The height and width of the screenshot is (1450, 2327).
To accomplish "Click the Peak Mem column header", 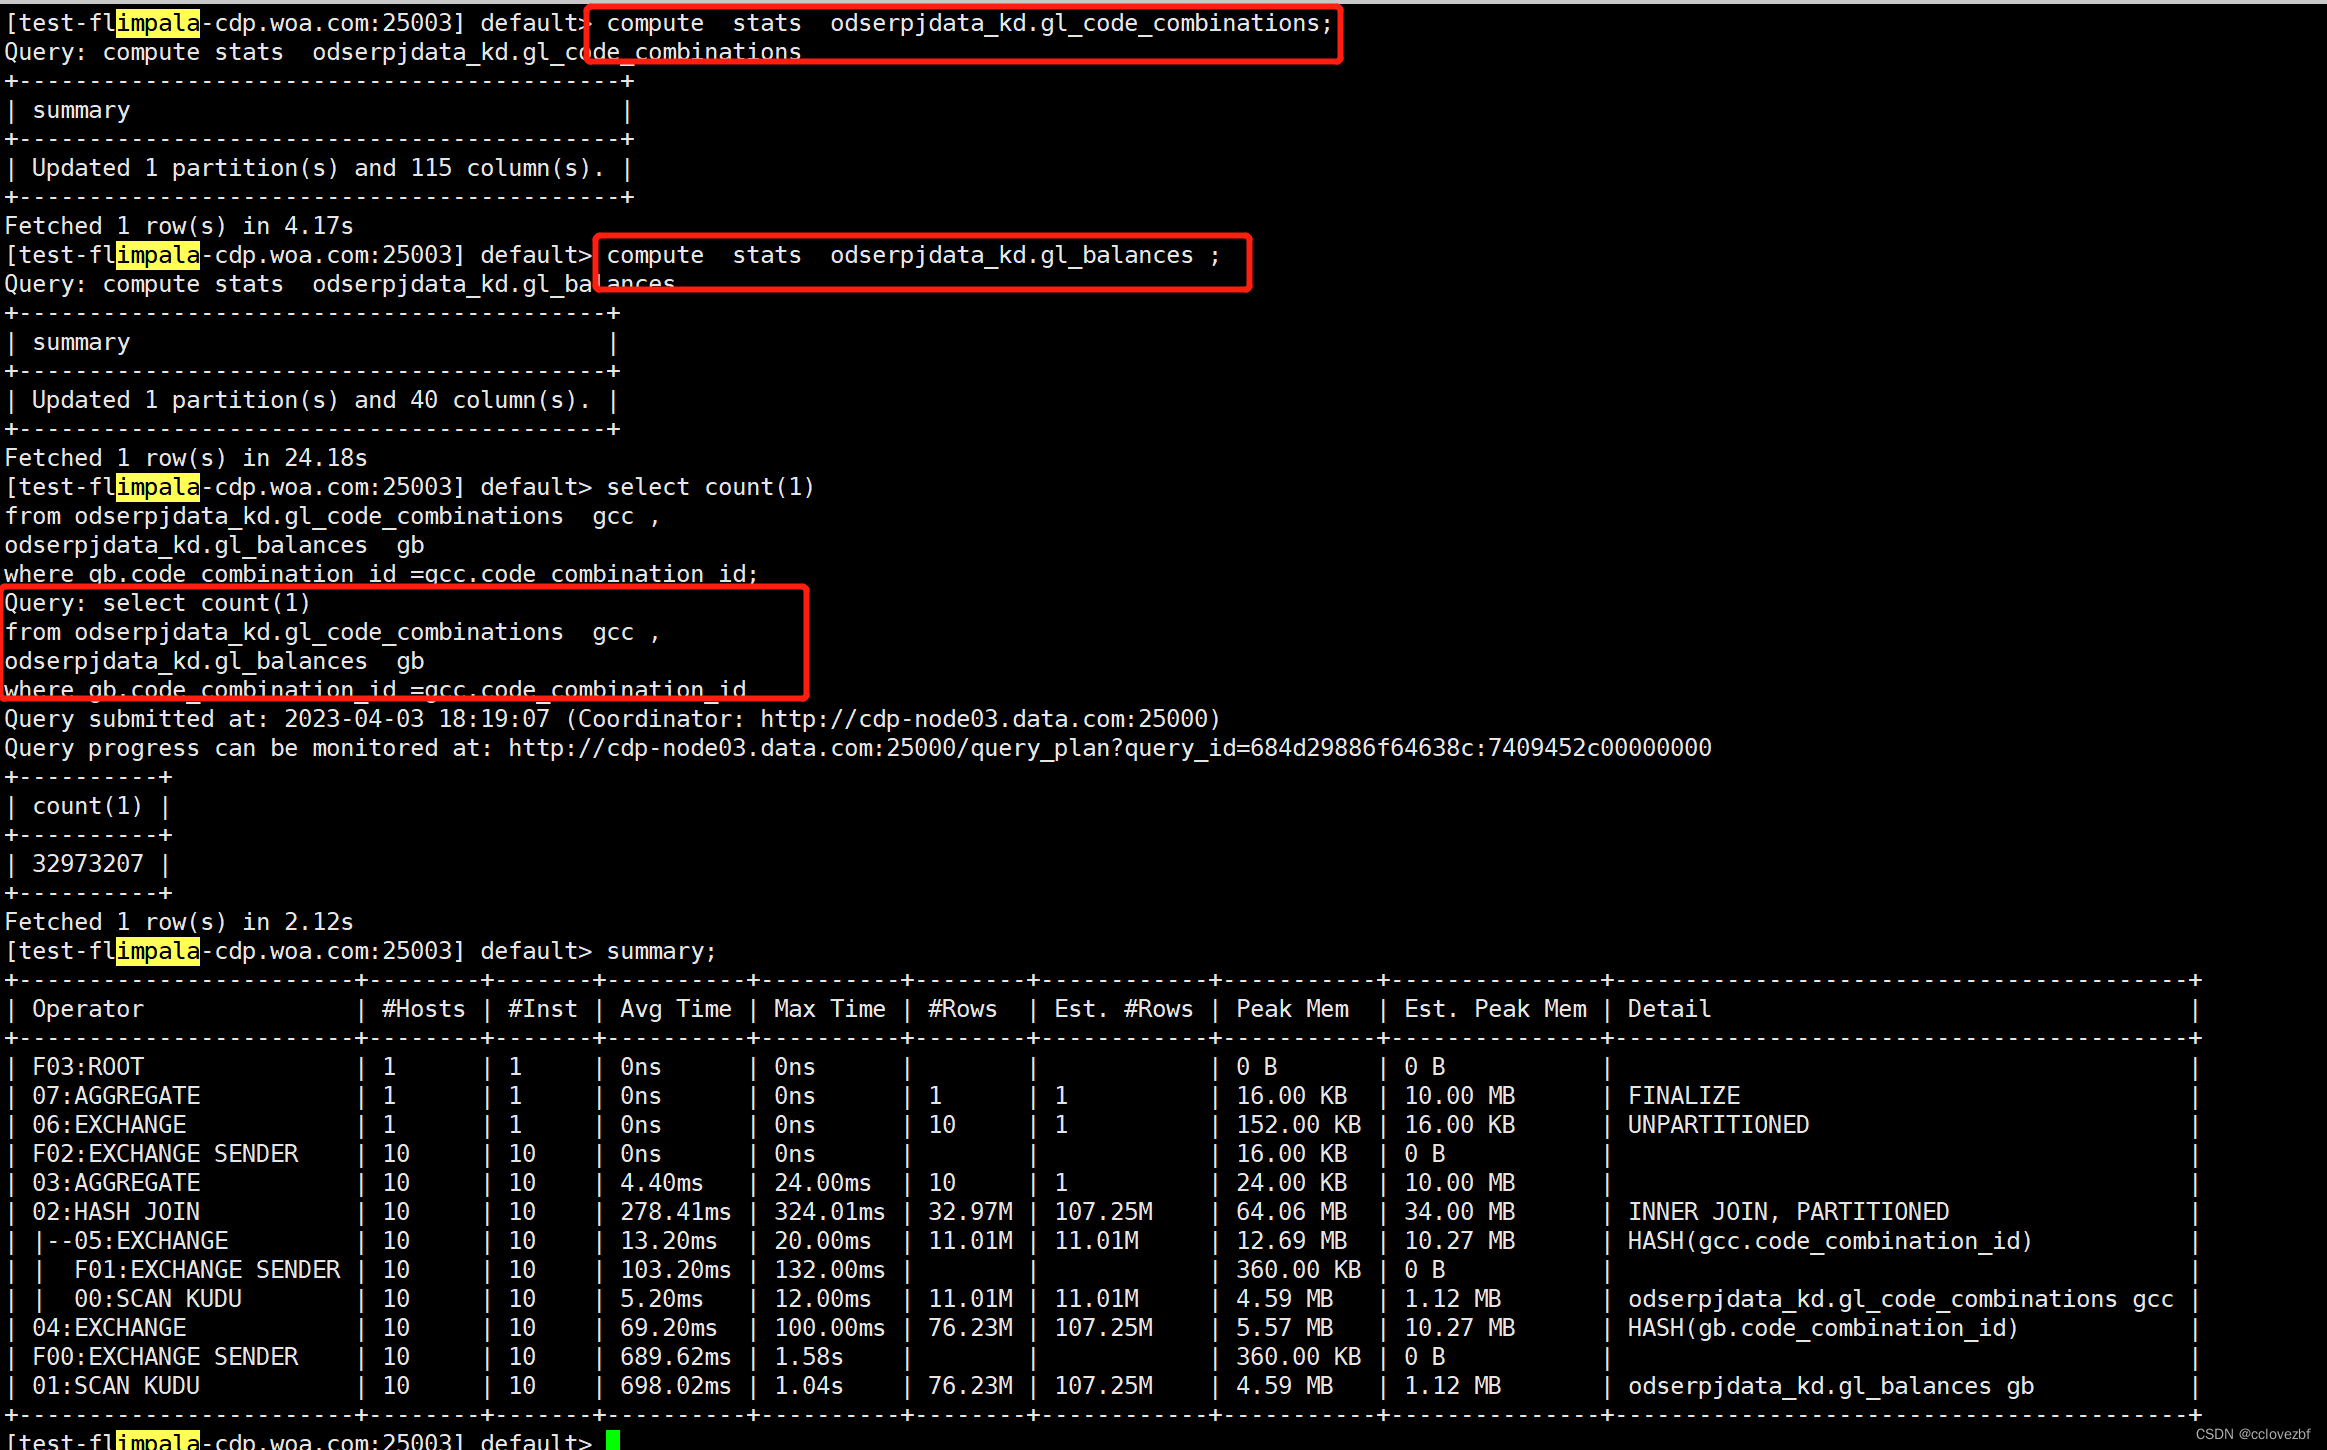I will pyautogui.click(x=1292, y=1009).
